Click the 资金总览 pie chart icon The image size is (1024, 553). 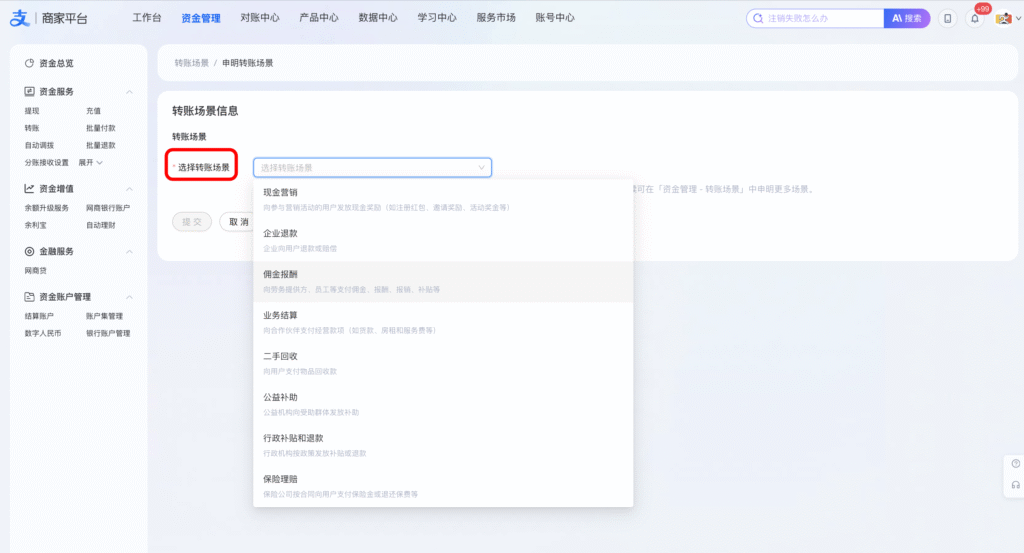coord(29,63)
